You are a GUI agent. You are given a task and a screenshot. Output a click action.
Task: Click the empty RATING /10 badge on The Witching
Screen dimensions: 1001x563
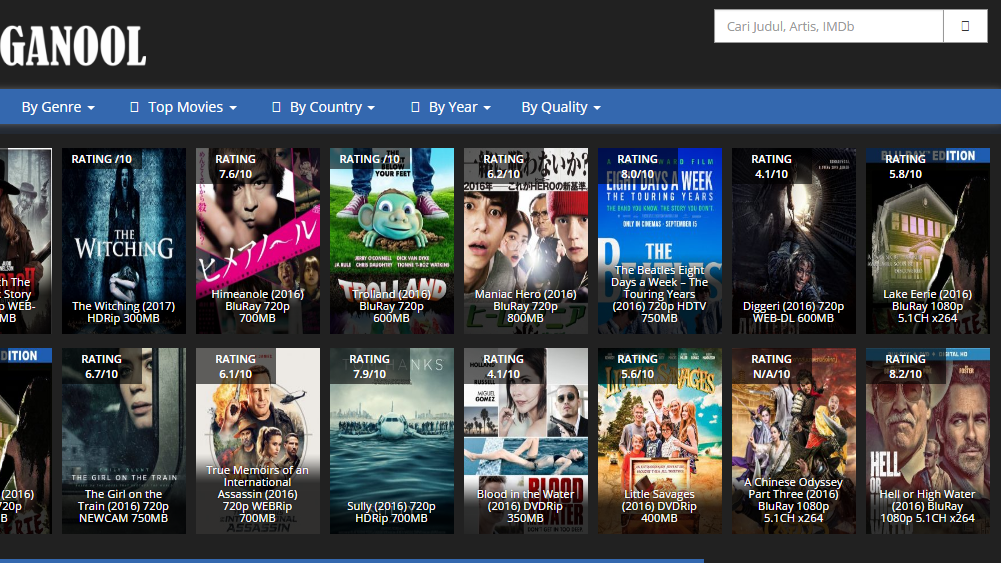coord(102,159)
